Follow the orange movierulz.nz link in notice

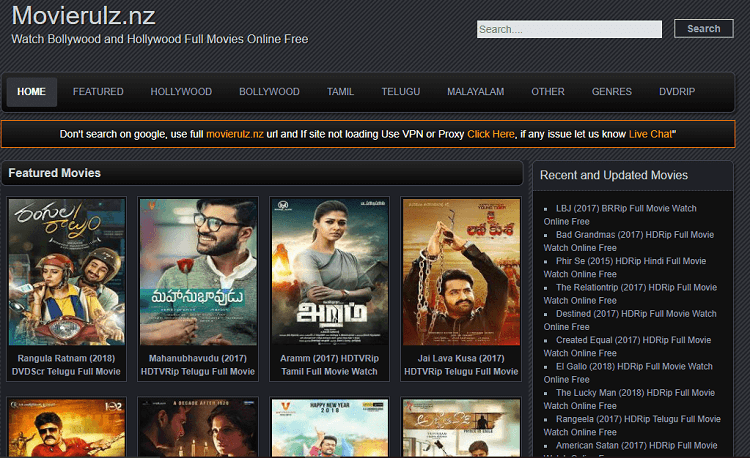click(x=235, y=134)
